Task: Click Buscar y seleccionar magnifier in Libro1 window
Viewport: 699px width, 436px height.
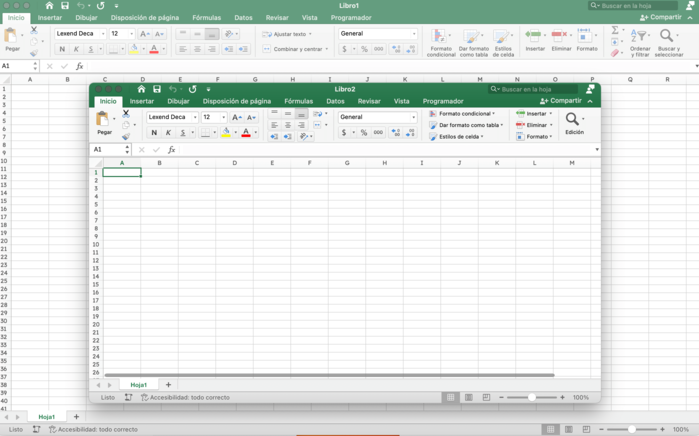Action: [666, 36]
